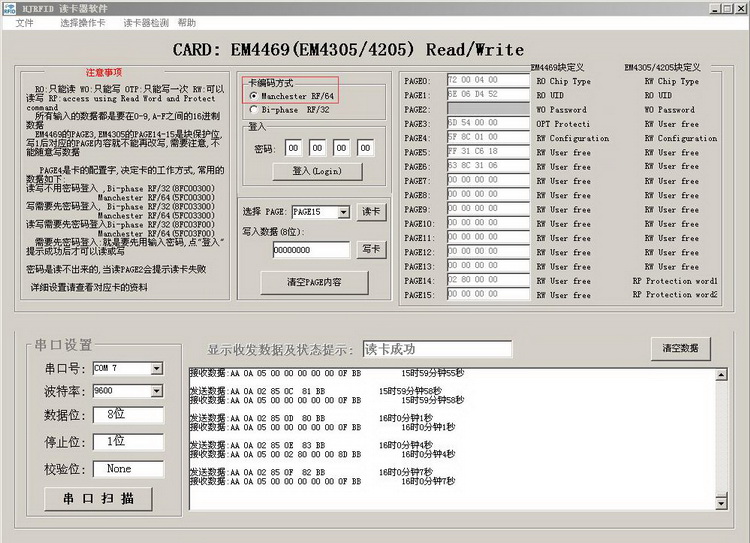The image size is (750, 543).
Task: Click the EM4469块定义 column header
Action: pos(557,67)
